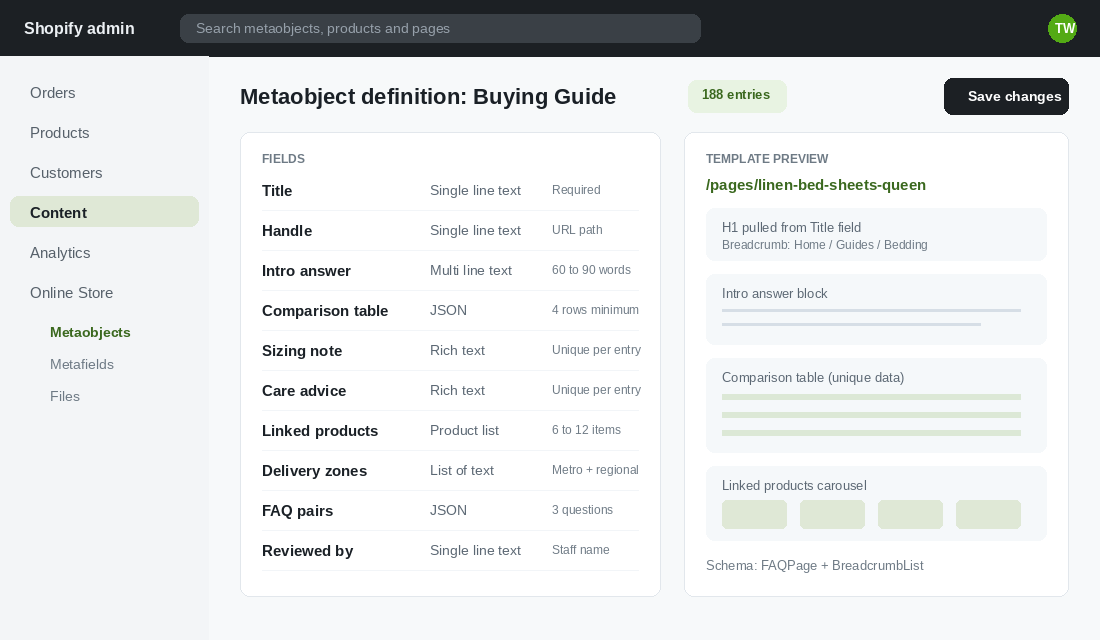Select the FAQ pairs field
This screenshot has height=640, width=1100.
click(450, 510)
